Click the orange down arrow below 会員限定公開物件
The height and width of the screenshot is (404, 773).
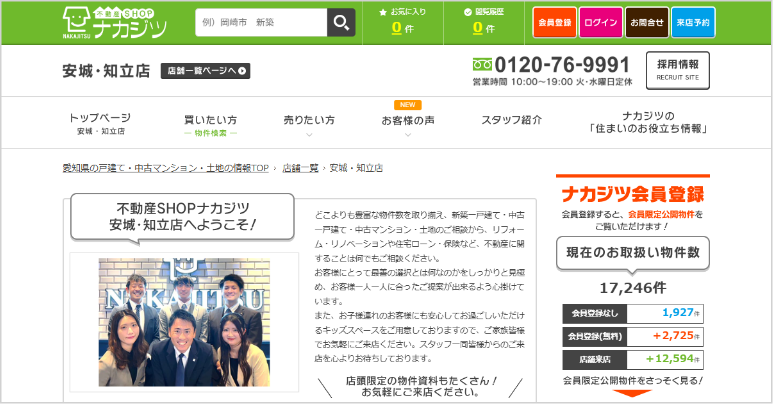[633, 393]
